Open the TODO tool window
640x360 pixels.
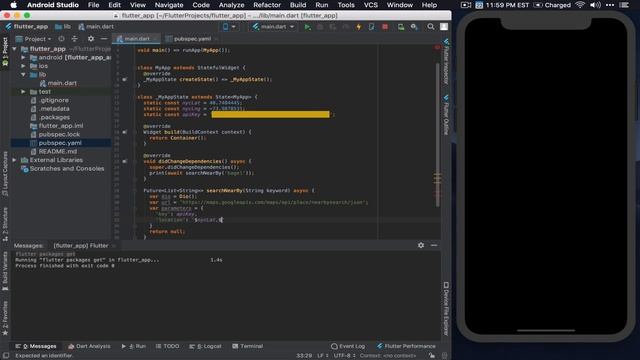[x=167, y=346]
